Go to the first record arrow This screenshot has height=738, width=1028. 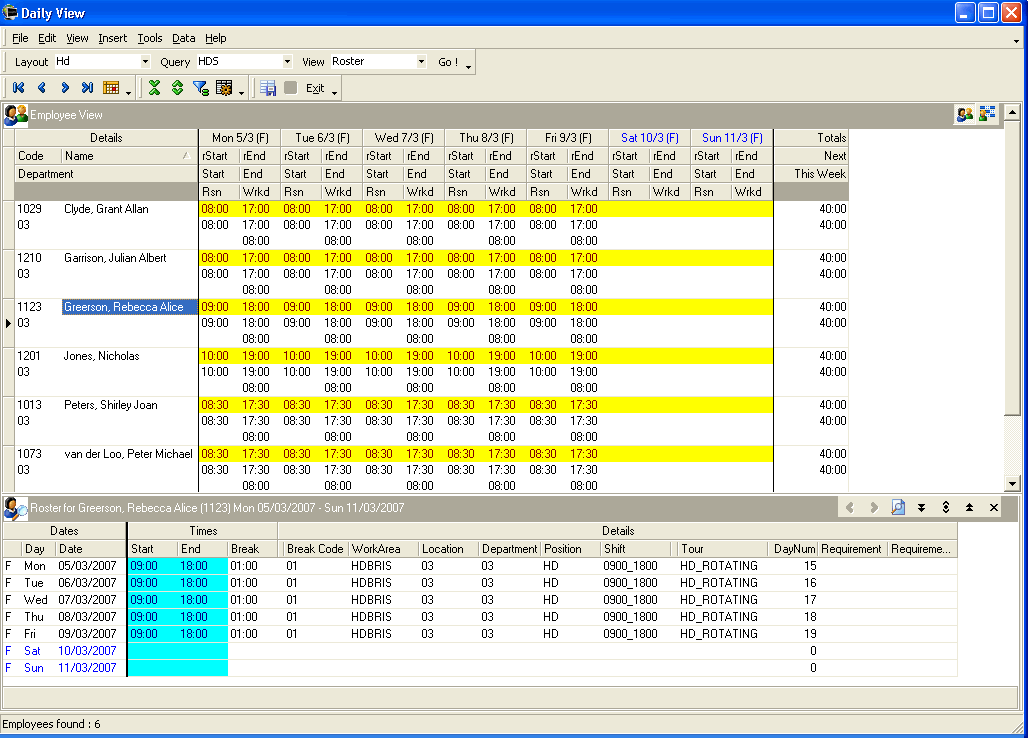pyautogui.click(x=18, y=88)
